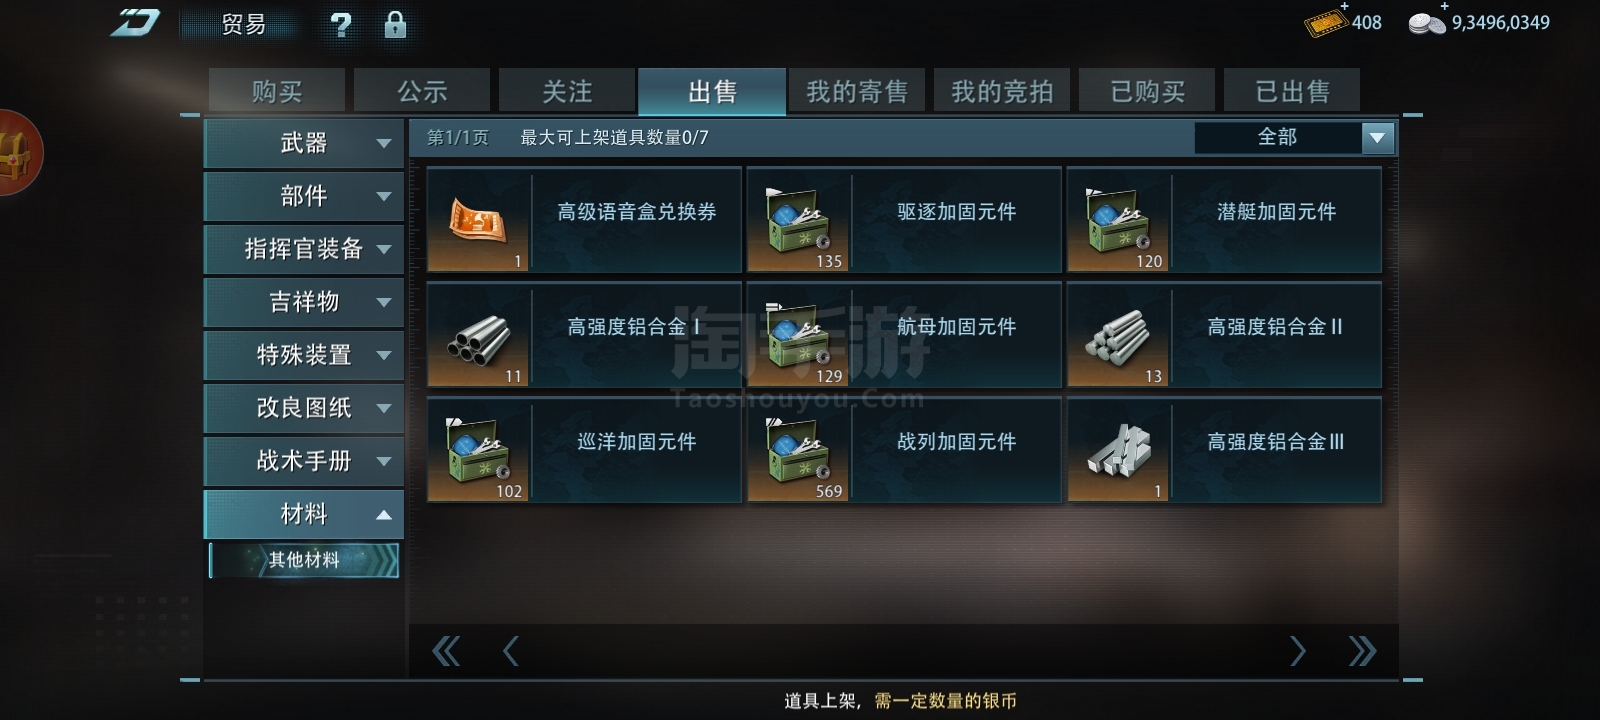Go to first page double arrow
Screen dimensions: 1600x720
pyautogui.click(x=446, y=651)
